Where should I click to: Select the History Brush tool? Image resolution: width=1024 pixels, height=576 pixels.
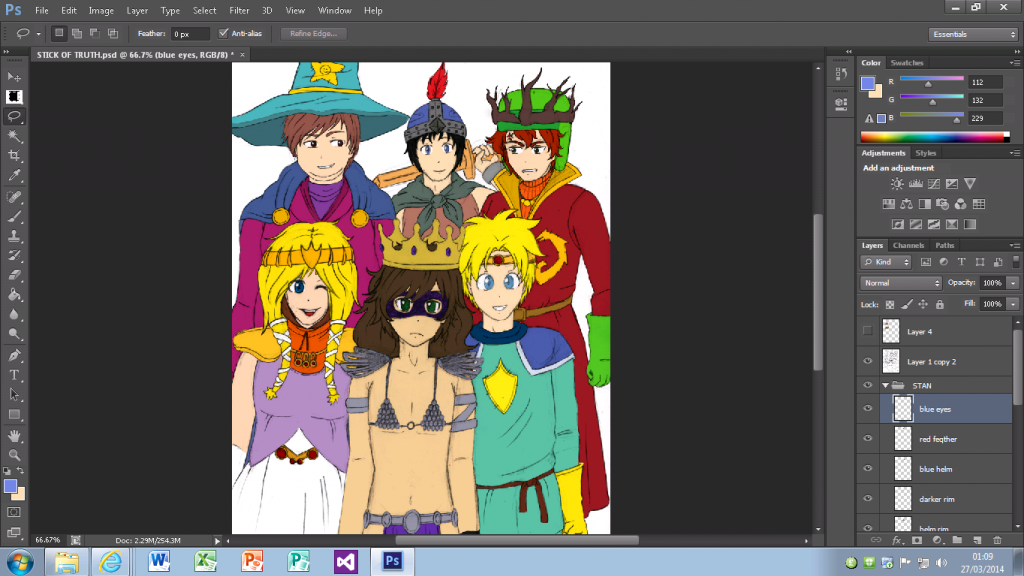(x=14, y=255)
